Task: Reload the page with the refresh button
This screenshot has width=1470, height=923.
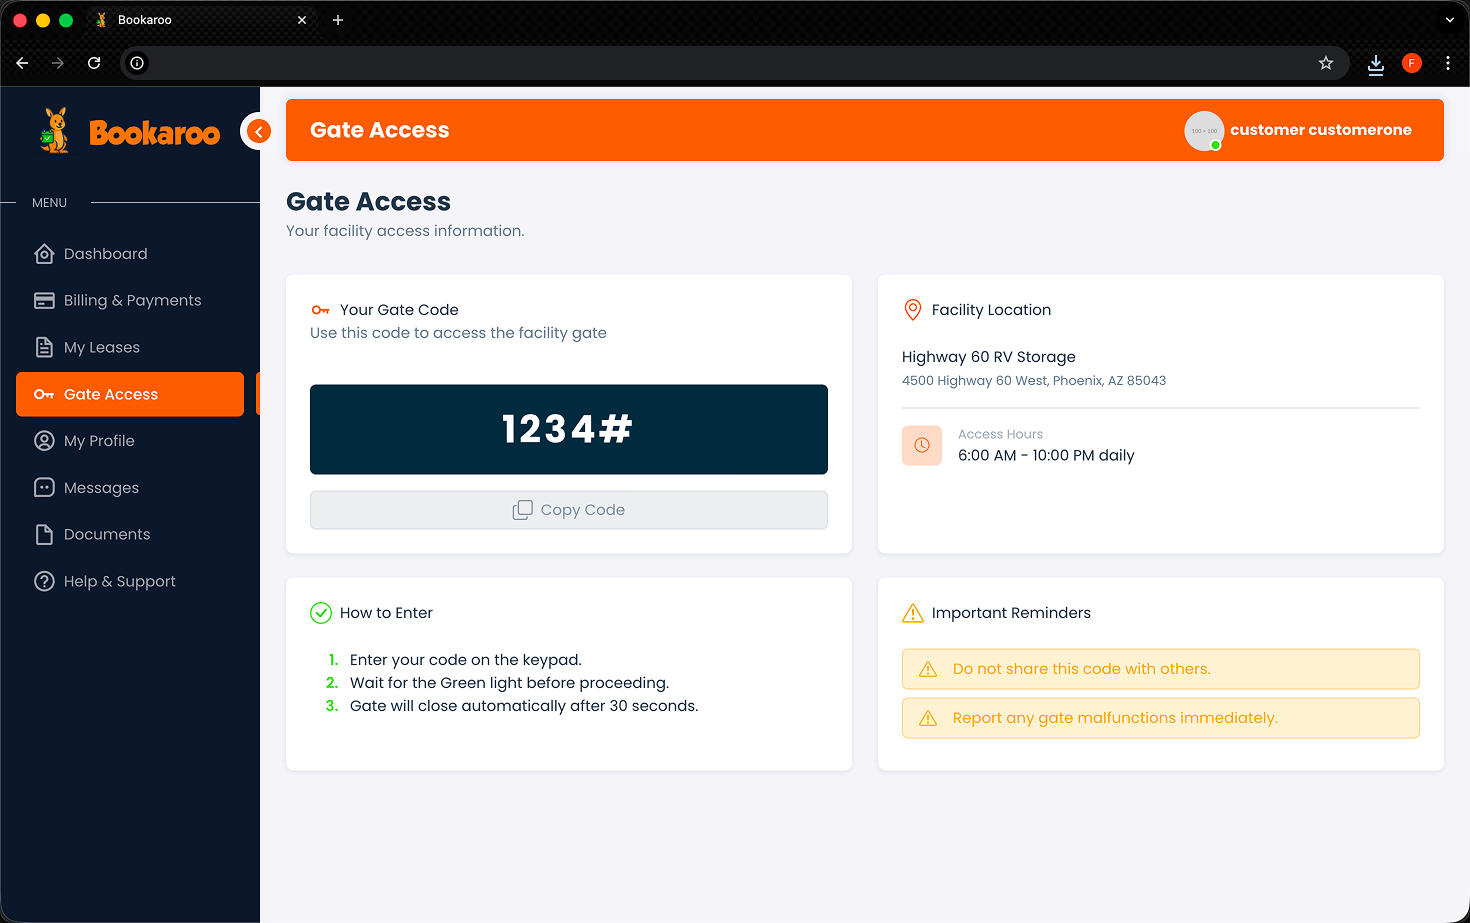Action: pyautogui.click(x=94, y=63)
